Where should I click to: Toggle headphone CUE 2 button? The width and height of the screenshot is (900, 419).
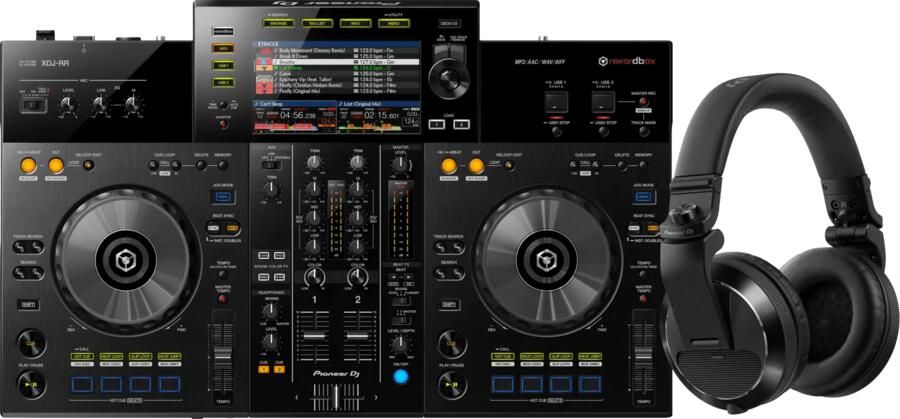(x=279, y=369)
